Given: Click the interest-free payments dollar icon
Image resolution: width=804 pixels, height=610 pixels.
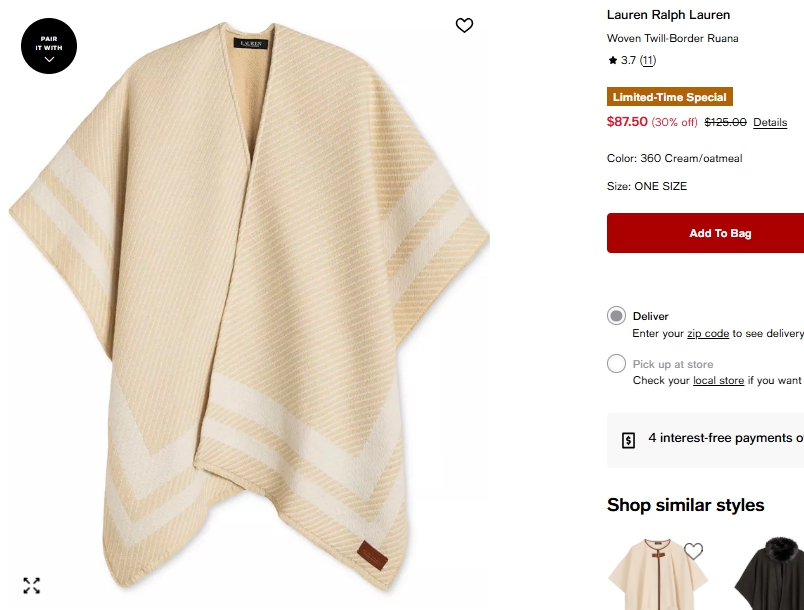Looking at the screenshot, I should (628, 440).
